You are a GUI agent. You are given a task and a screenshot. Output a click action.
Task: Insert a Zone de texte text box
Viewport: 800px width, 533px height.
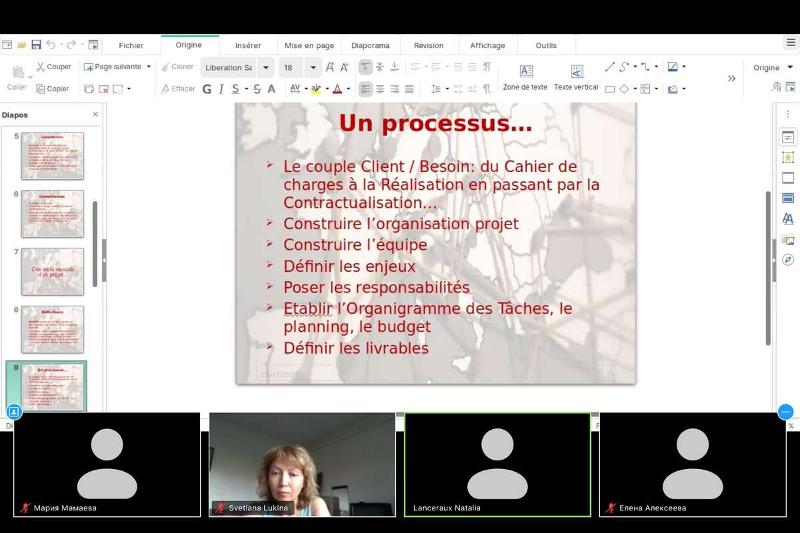(525, 76)
